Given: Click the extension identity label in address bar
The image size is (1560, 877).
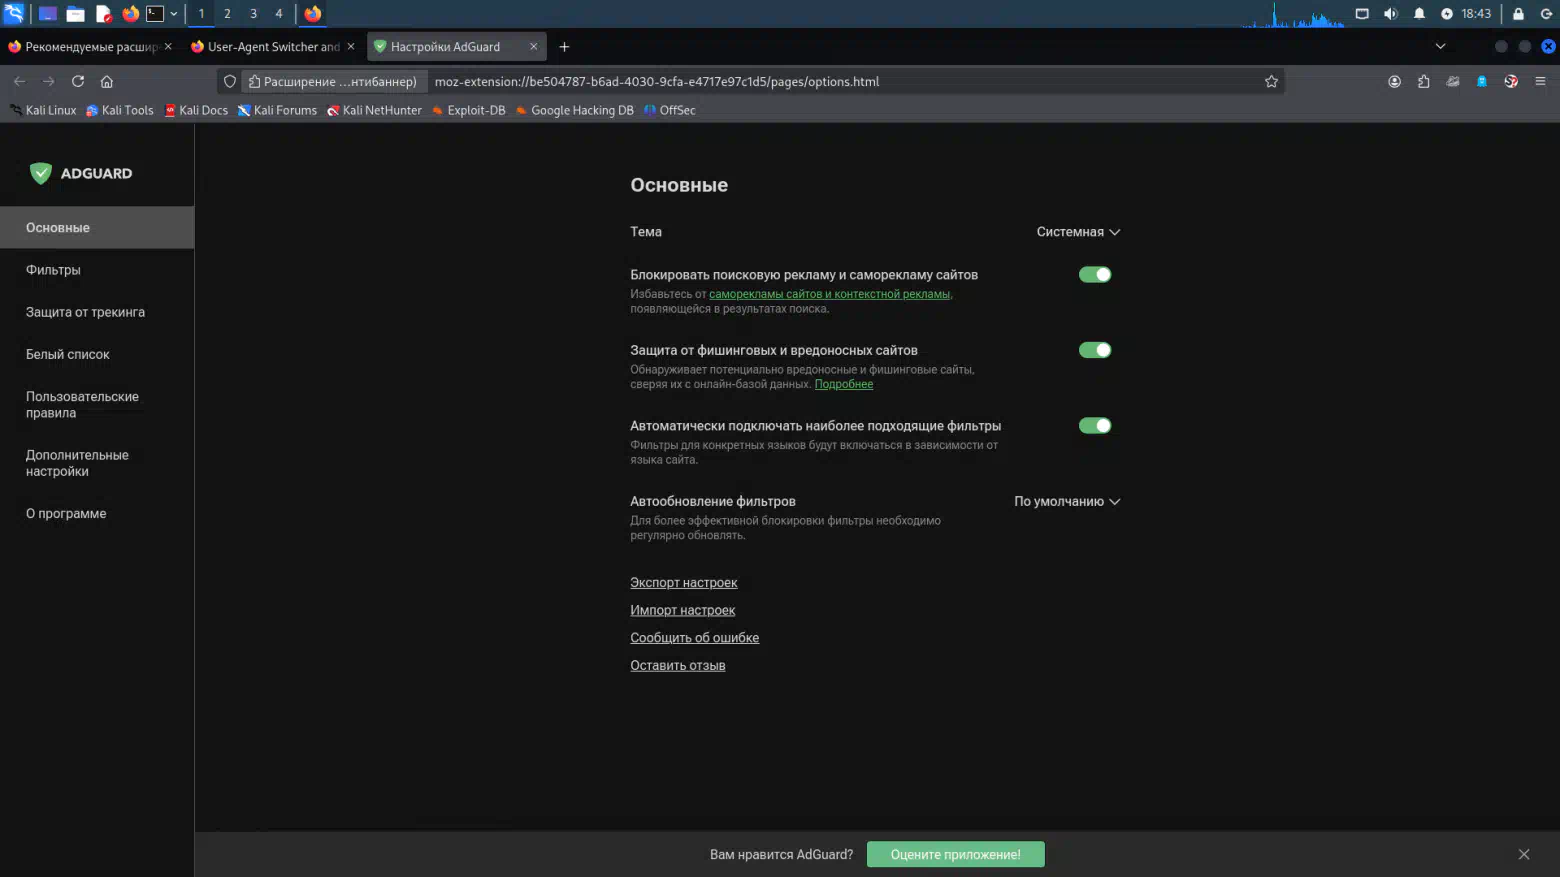Looking at the screenshot, I should point(333,82).
